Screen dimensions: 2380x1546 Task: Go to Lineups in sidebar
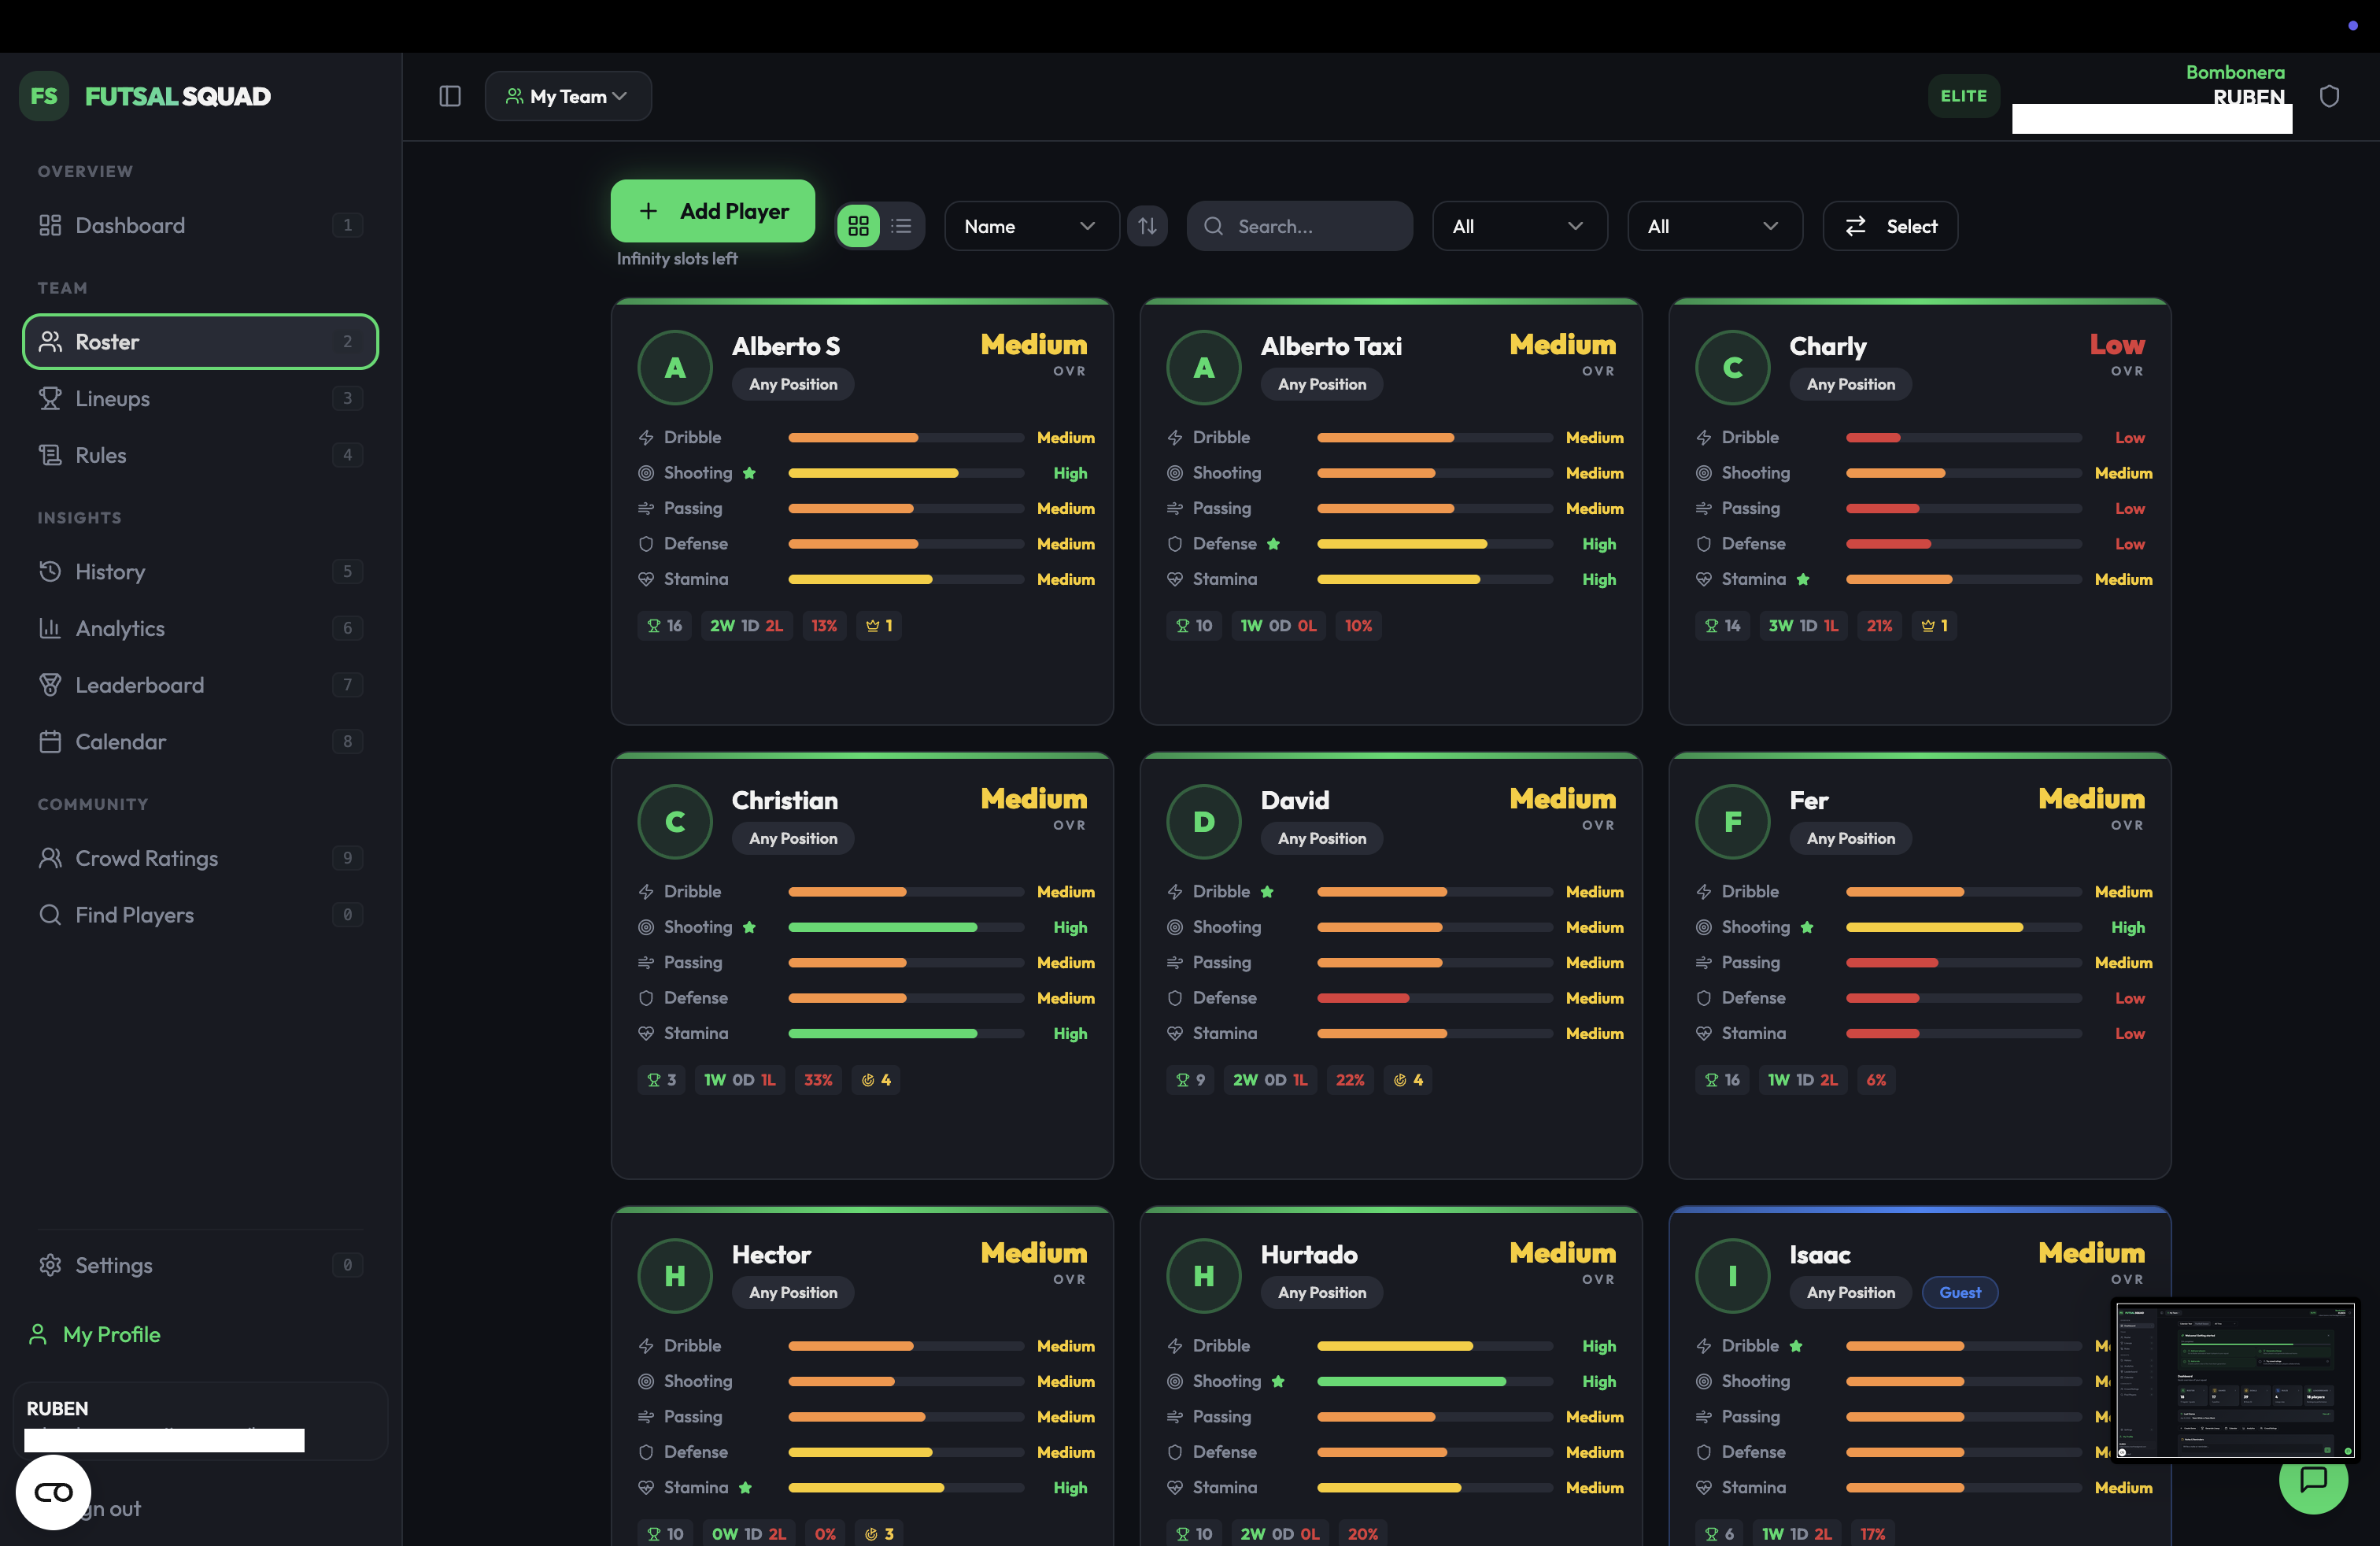click(112, 398)
